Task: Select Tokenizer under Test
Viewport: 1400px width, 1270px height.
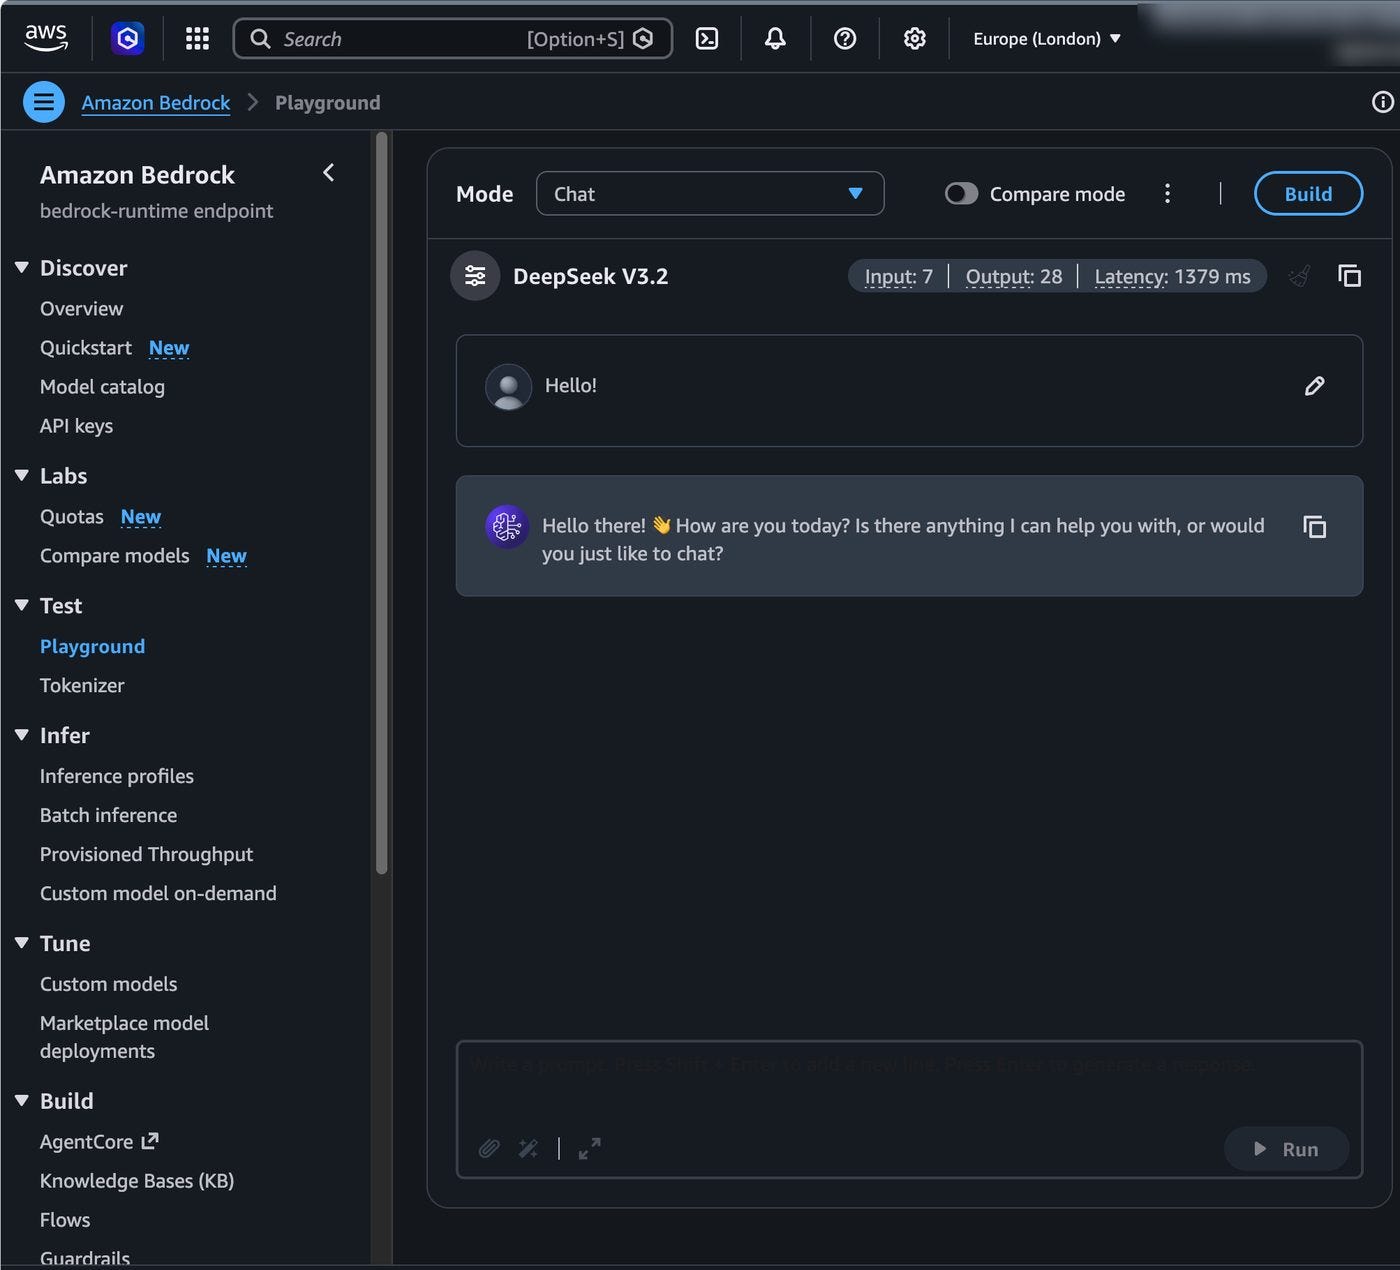Action: [82, 686]
